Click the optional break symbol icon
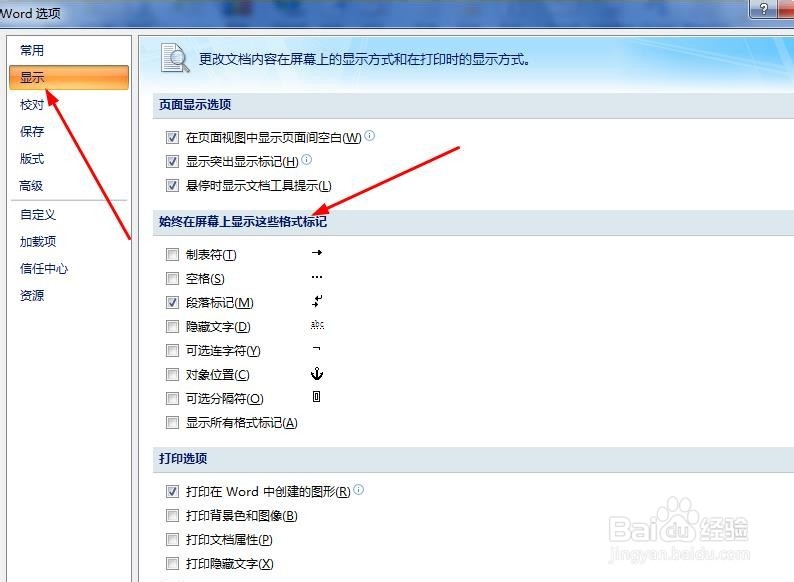The width and height of the screenshot is (794, 582). point(316,397)
